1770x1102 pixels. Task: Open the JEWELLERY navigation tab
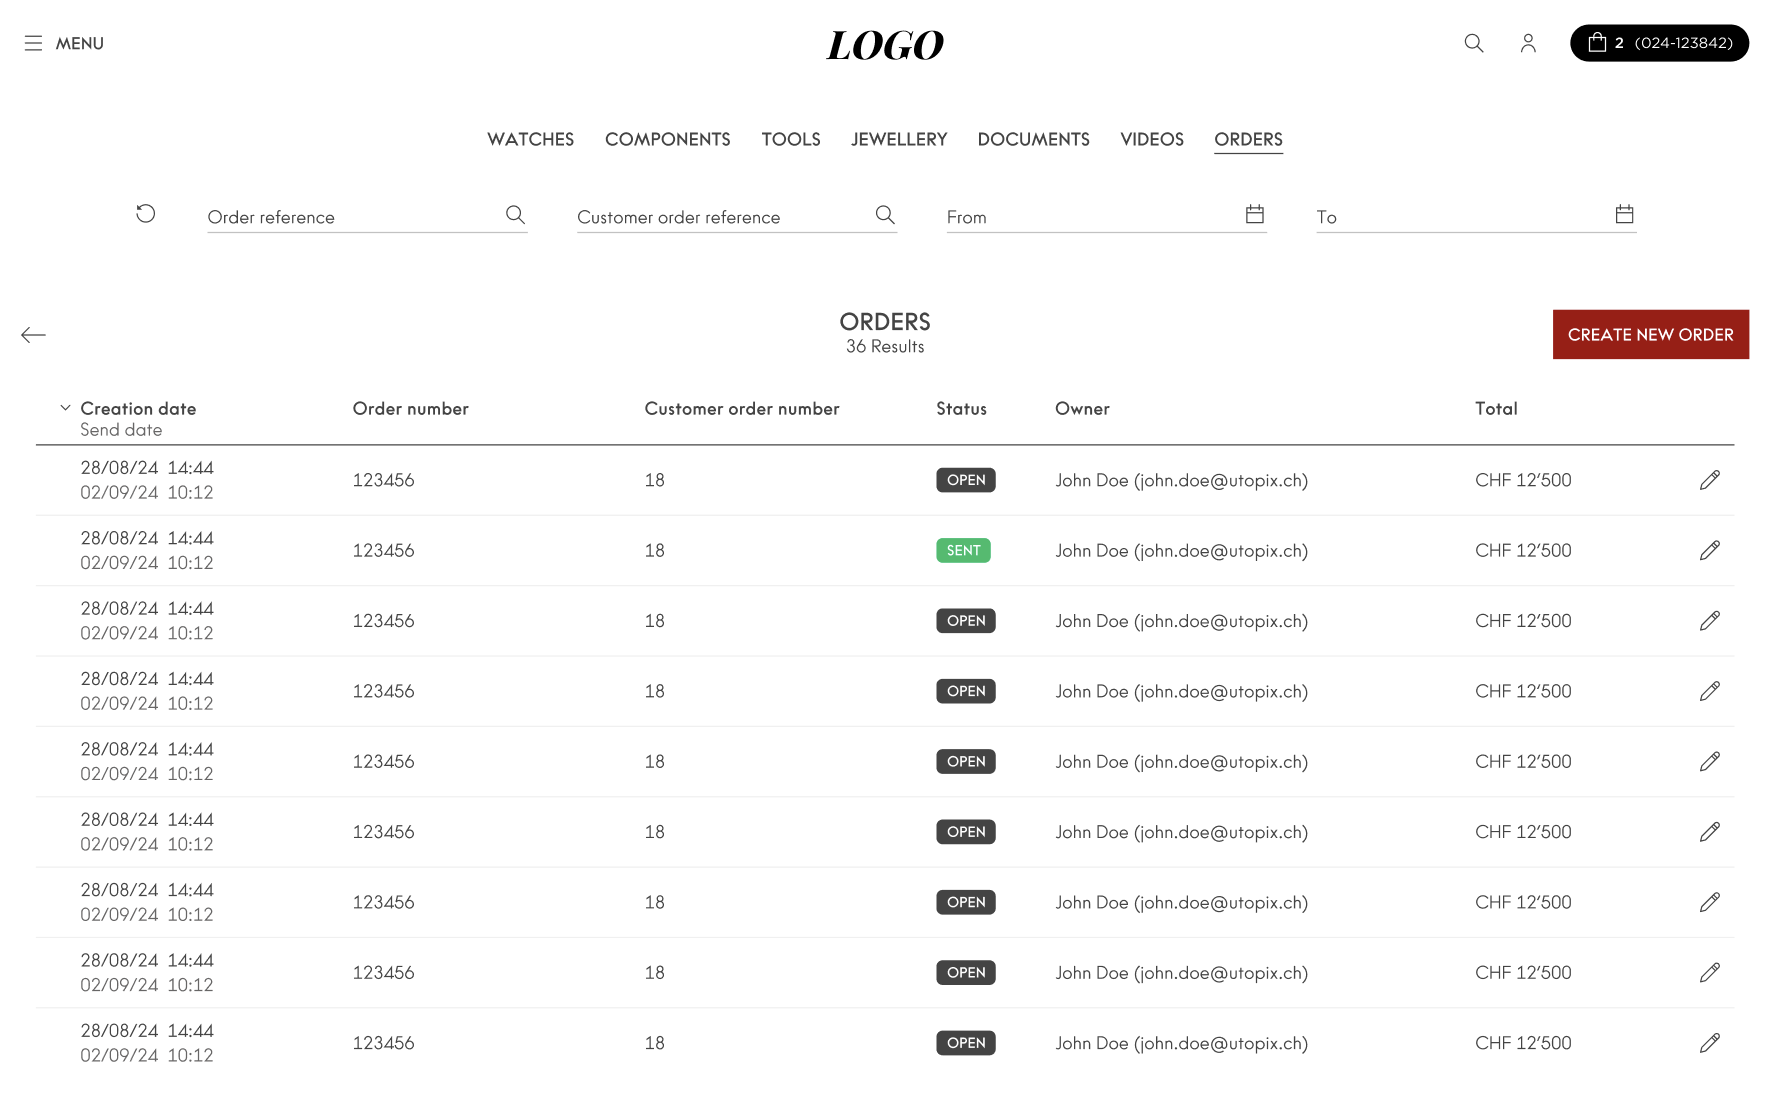coord(899,139)
